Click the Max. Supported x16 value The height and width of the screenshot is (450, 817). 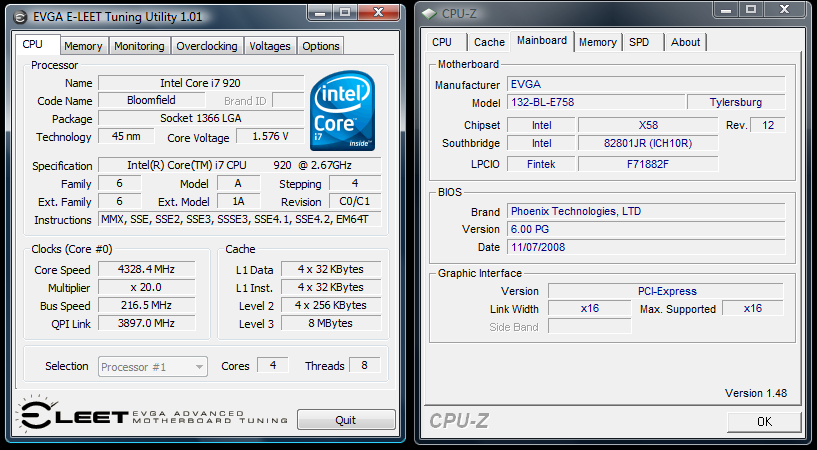click(x=753, y=308)
